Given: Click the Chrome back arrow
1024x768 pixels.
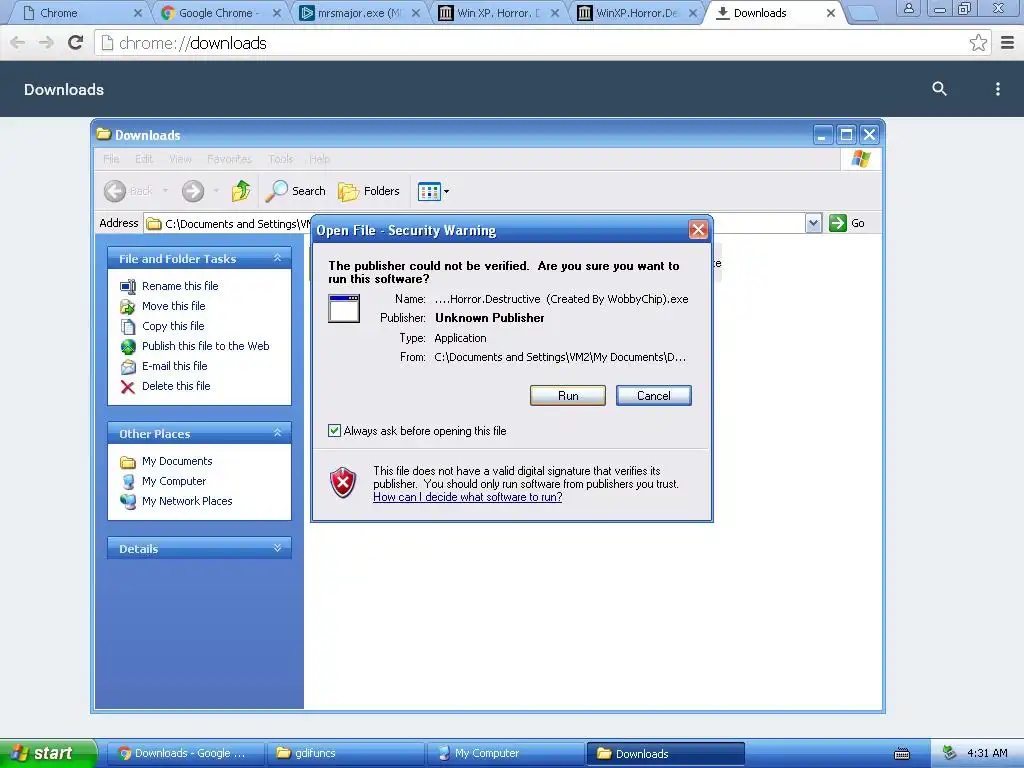Looking at the screenshot, I should click(x=18, y=43).
